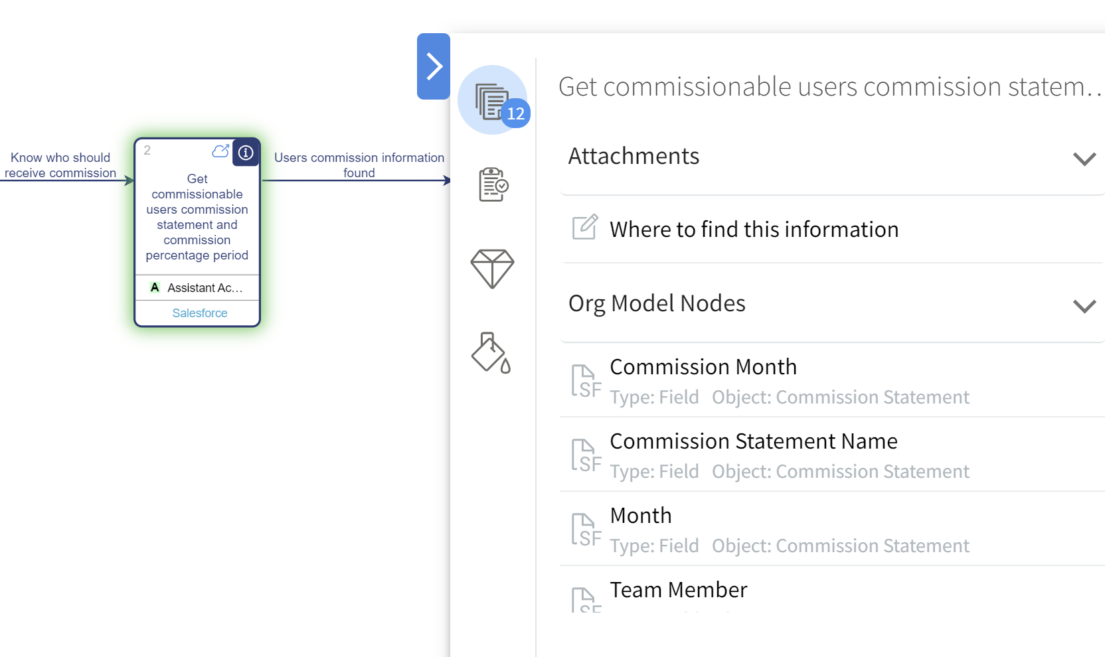Collapse the Attachments section
Screen dimensions: 1105x657
[x=1085, y=158]
